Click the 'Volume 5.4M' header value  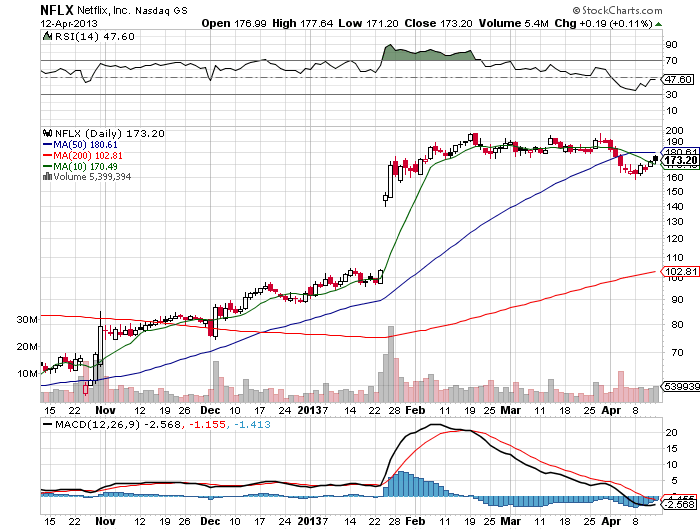[x=513, y=23]
